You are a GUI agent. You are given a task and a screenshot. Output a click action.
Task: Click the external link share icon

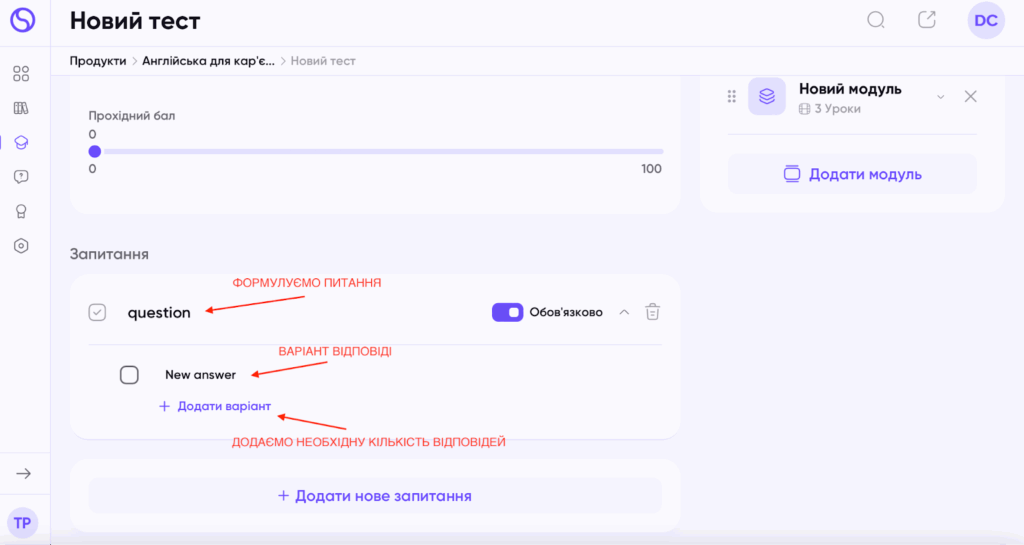coord(927,20)
